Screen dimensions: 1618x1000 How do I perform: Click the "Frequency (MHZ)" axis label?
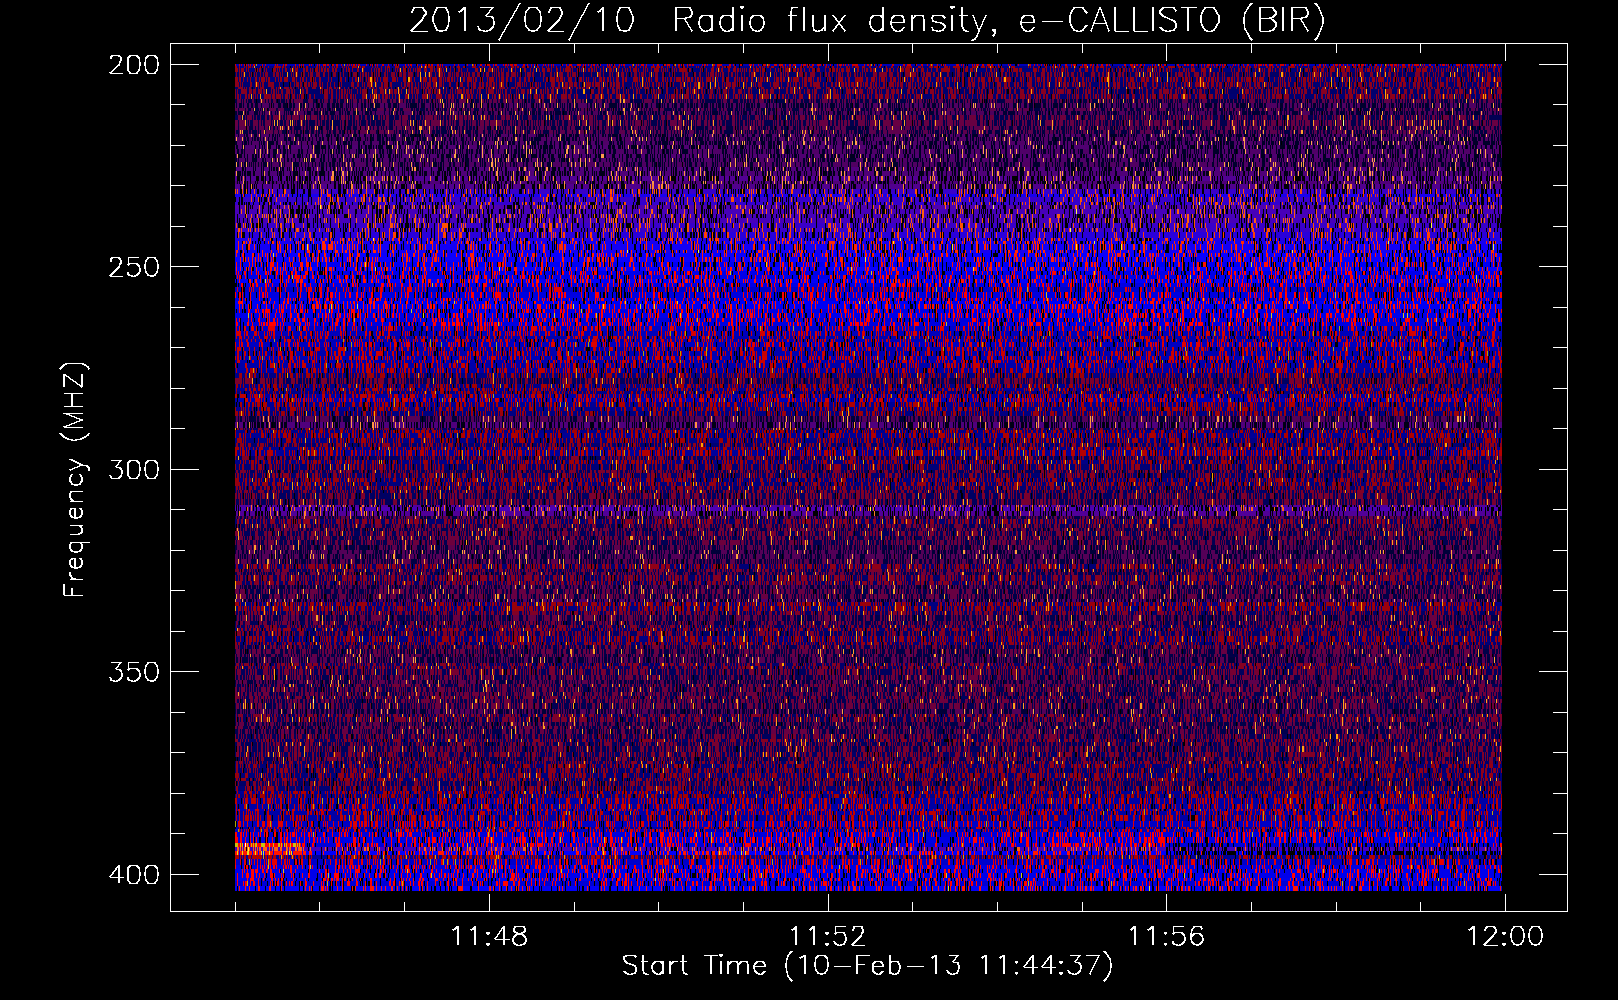(75, 480)
